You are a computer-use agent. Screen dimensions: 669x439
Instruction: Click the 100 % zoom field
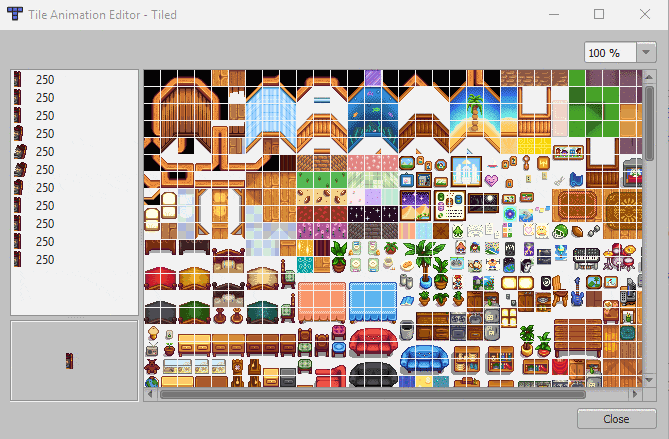click(611, 52)
